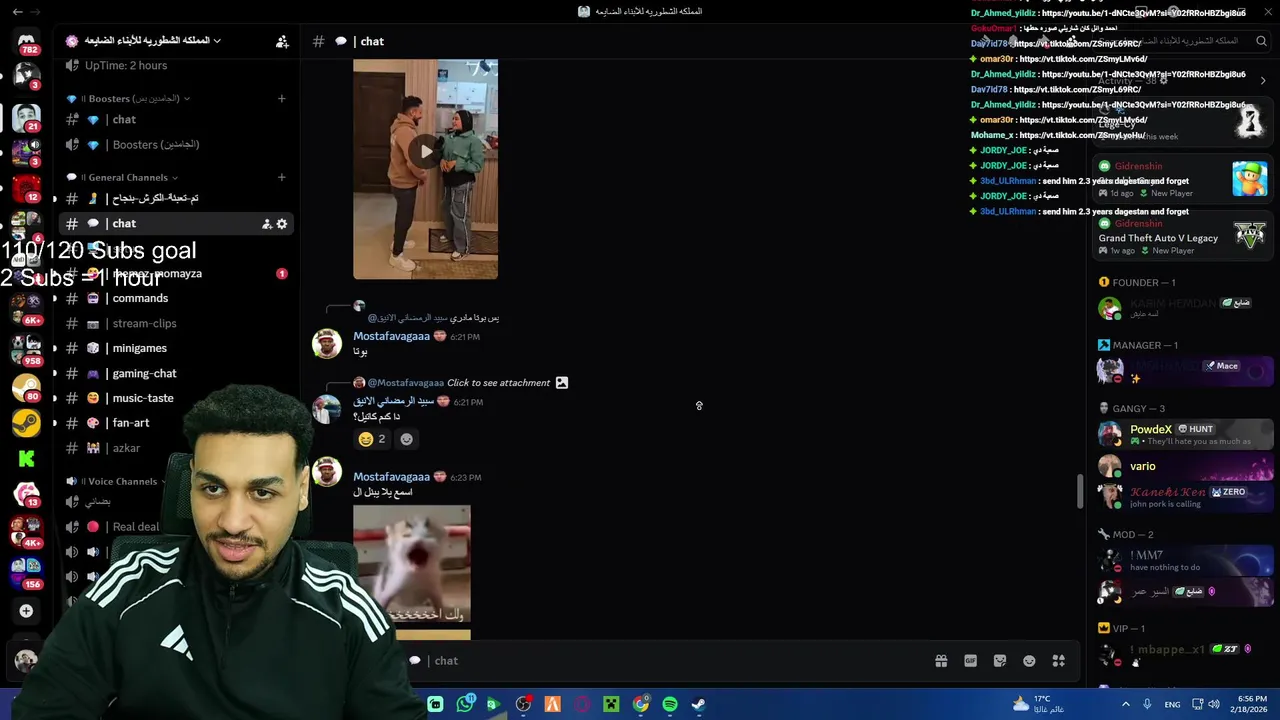
Task: Open Spotify in the taskbar
Action: (670, 704)
